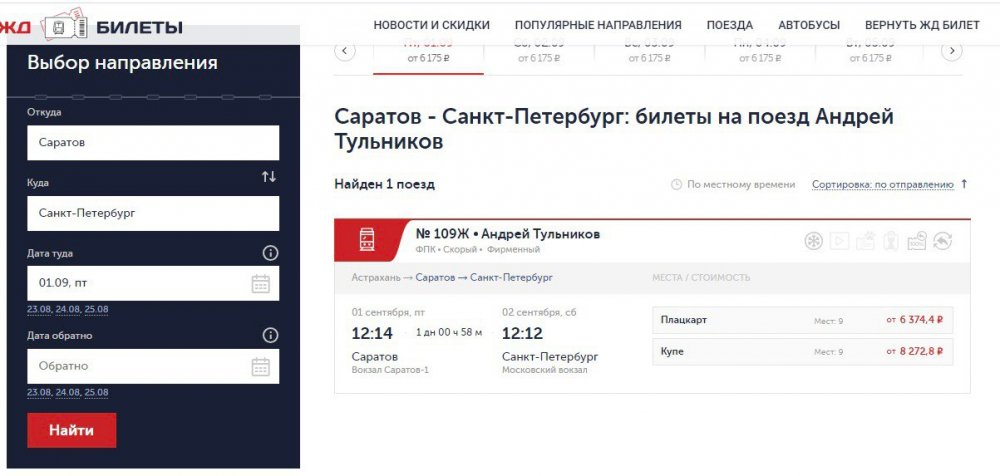Screen dimensions: 1000x476
Task: Click the 100% ticket refund icon
Action: tap(916, 241)
